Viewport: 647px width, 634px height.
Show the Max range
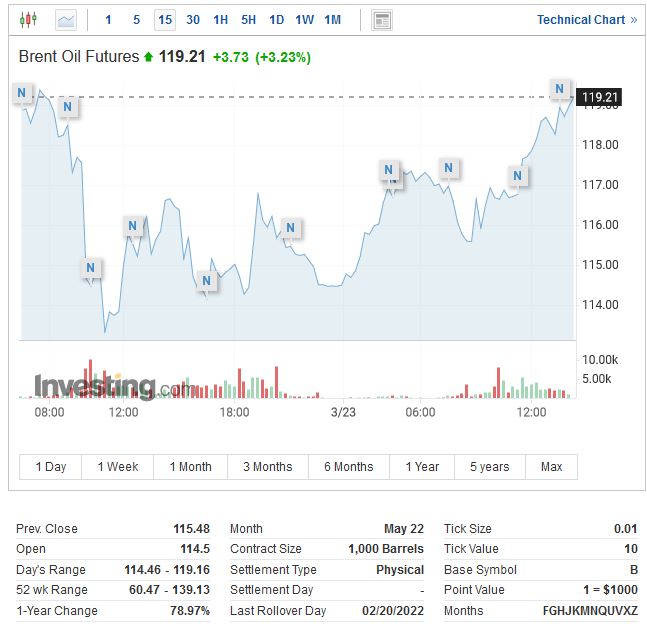(x=552, y=467)
